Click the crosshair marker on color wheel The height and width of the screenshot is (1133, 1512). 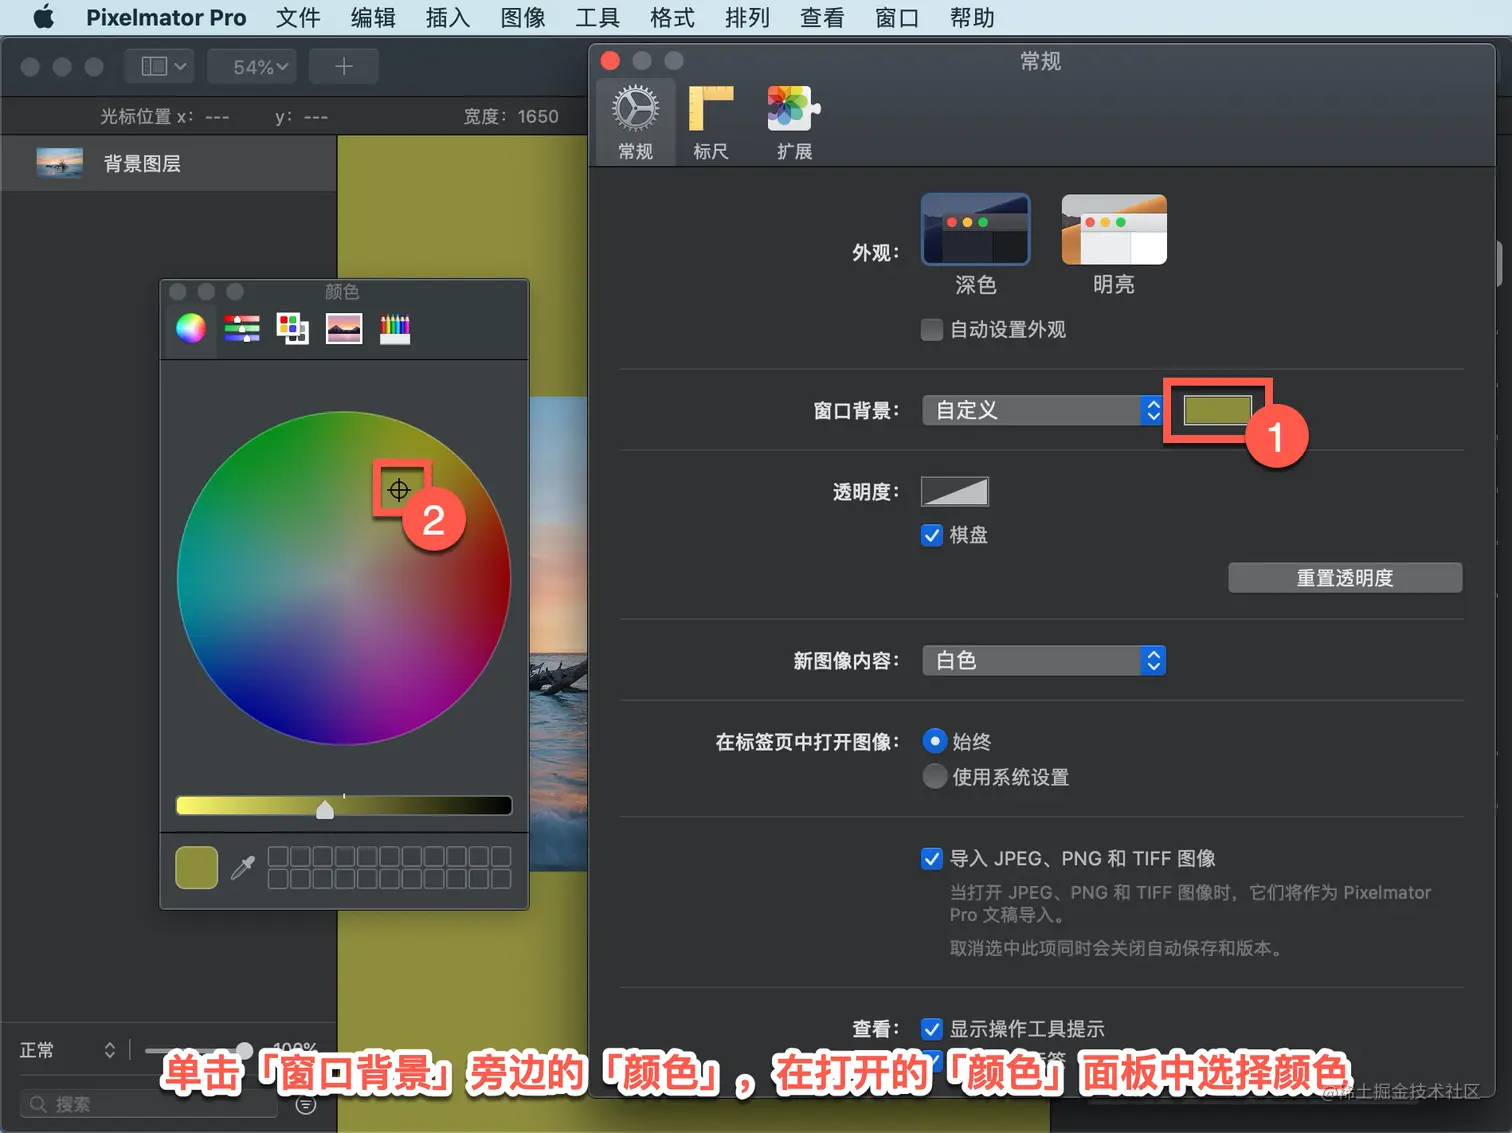(x=399, y=490)
